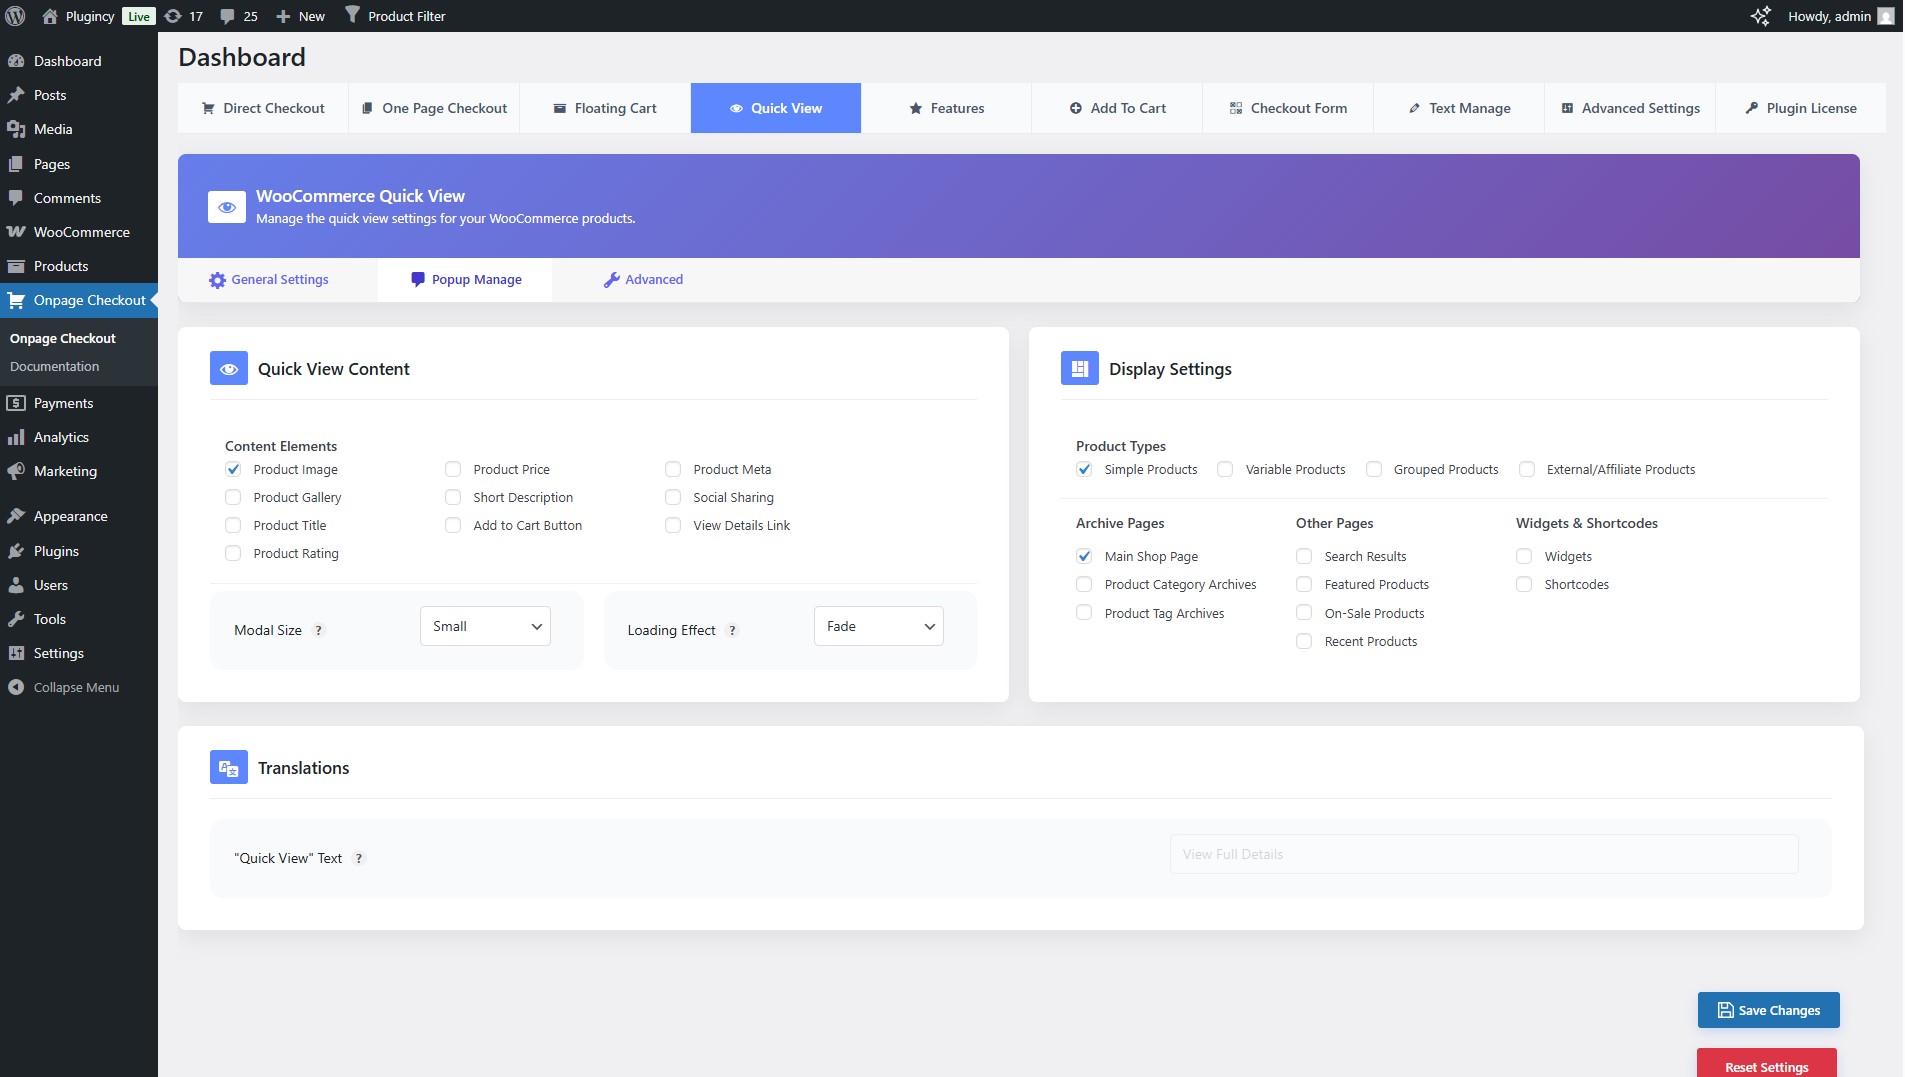This screenshot has width=1905, height=1077.
Task: Expand the New menu in admin bar
Action: [x=299, y=15]
